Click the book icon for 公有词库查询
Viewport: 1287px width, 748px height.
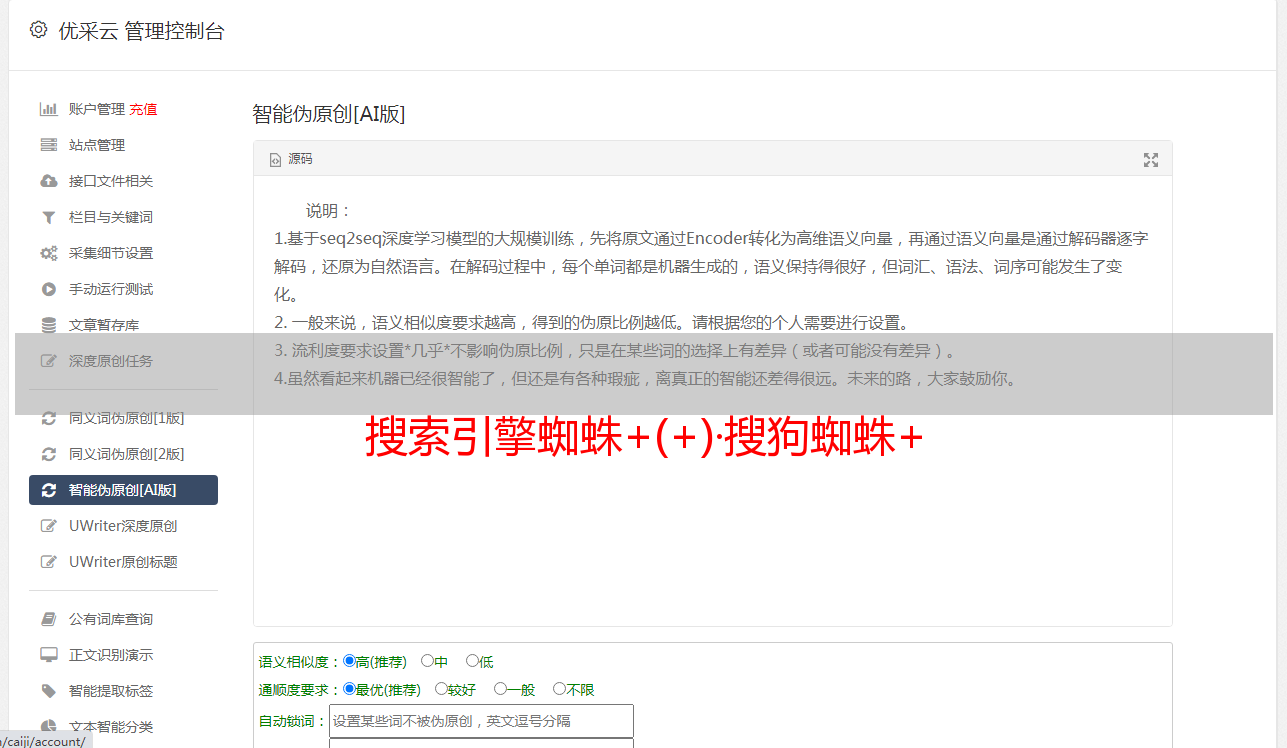coord(48,619)
